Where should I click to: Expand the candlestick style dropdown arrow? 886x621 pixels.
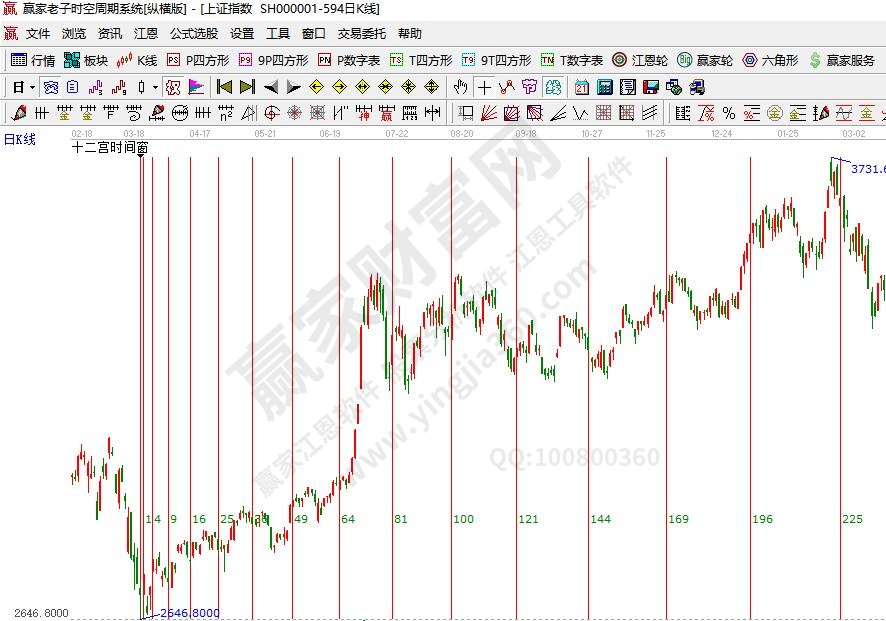tap(155, 87)
